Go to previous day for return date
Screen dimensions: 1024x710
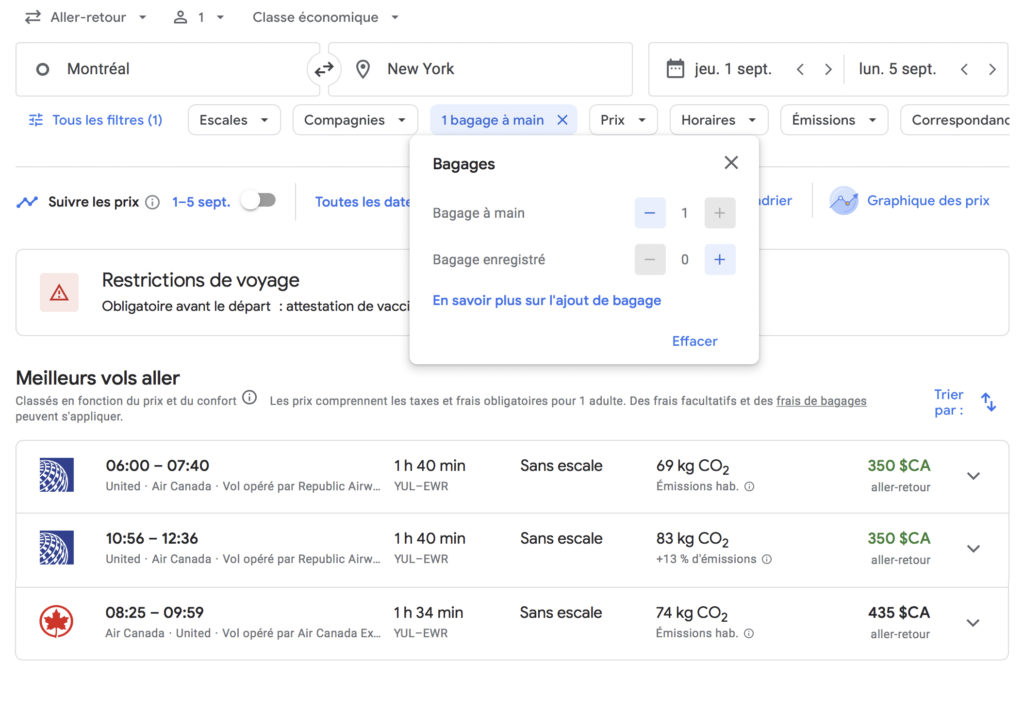point(964,69)
